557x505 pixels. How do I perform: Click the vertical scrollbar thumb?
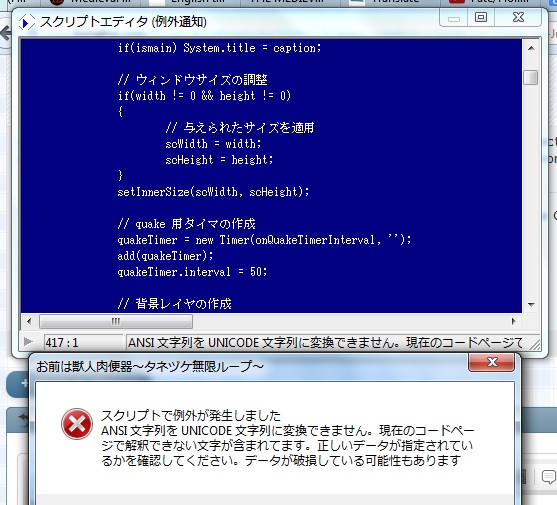coord(531,77)
